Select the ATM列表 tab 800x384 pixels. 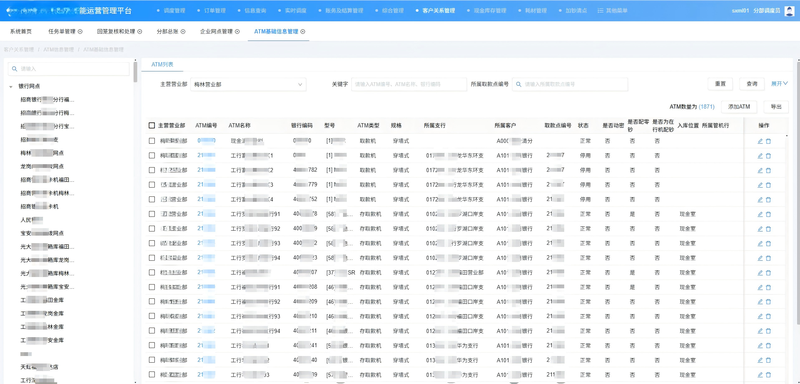(162, 64)
